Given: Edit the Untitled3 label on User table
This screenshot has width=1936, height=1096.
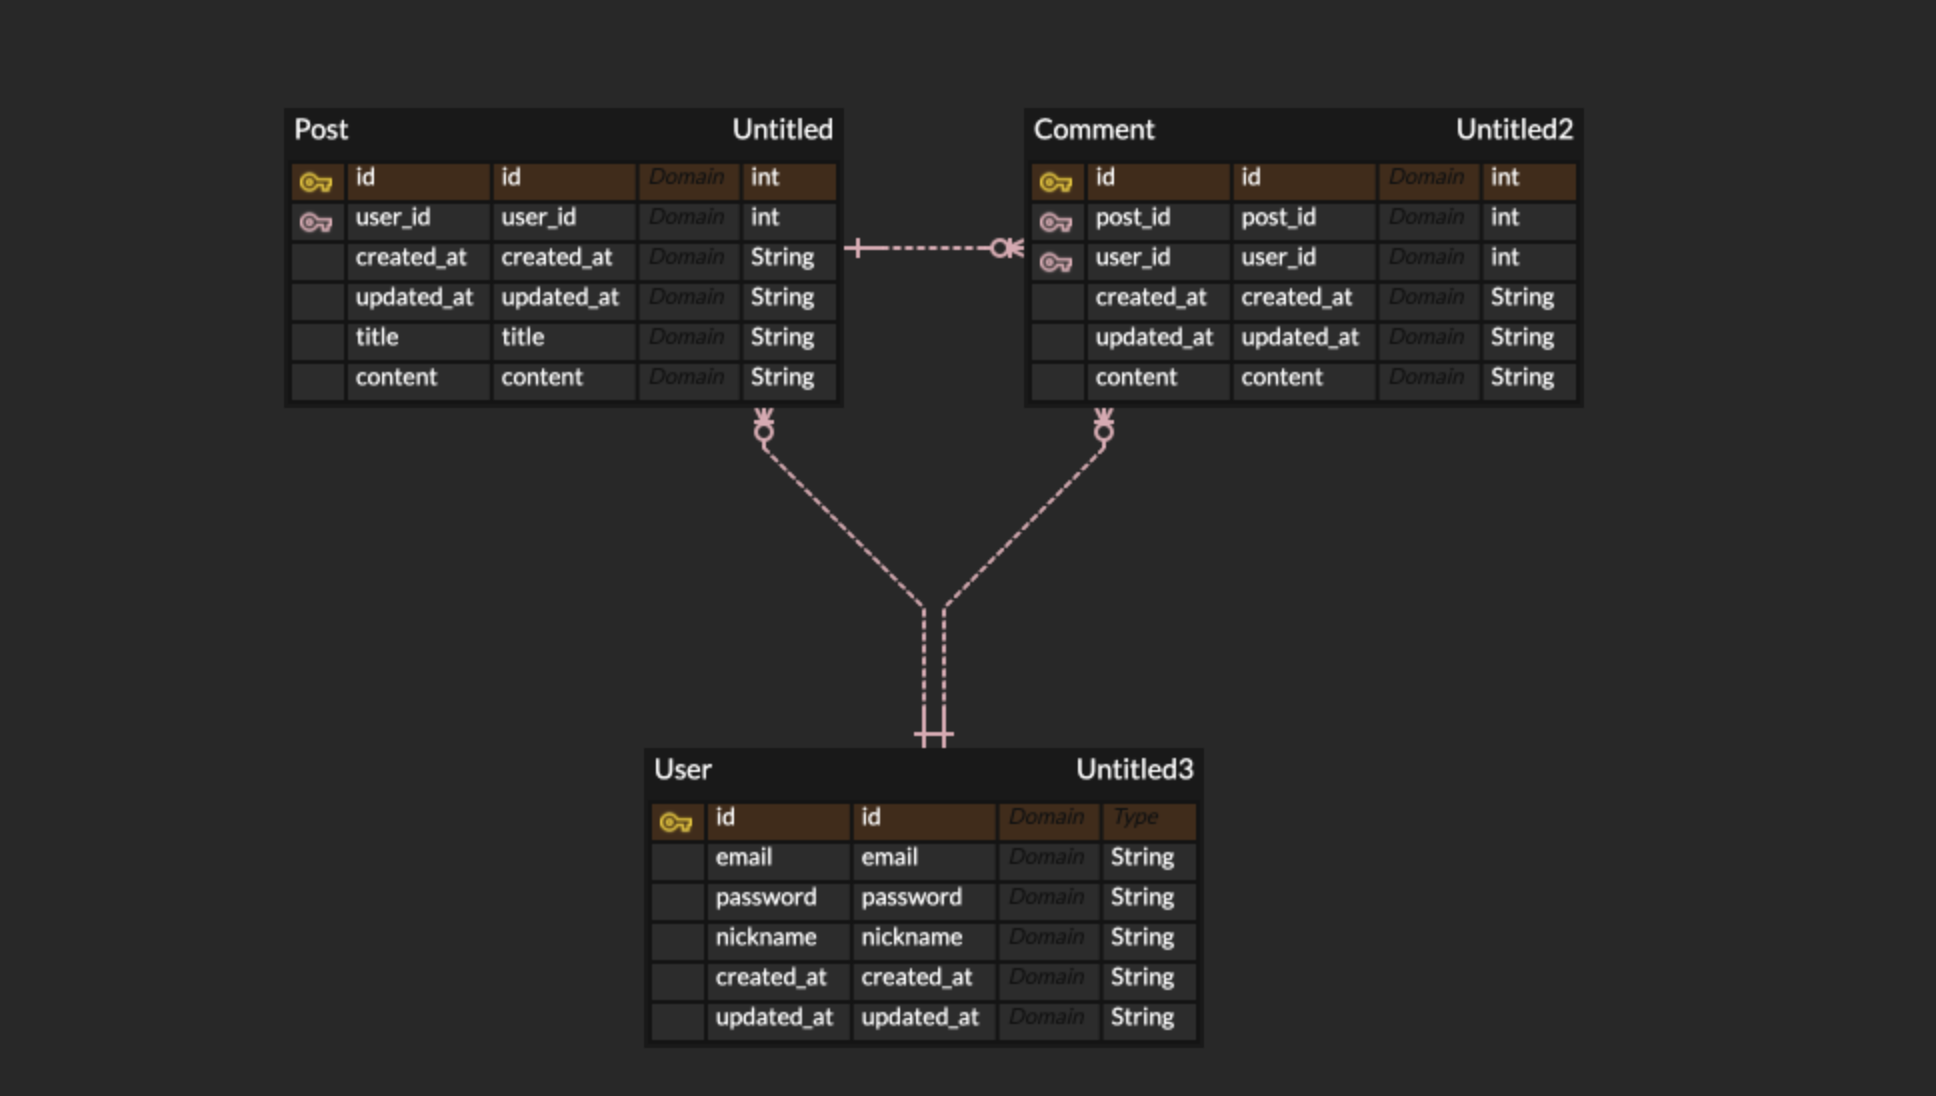Looking at the screenshot, I should click(x=1133, y=769).
